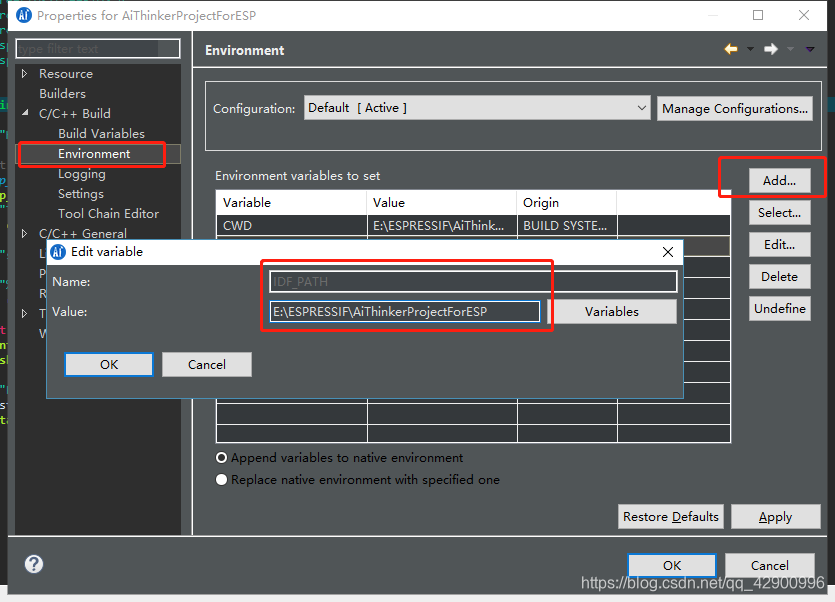Close the Edit variable dialog
Viewport: 835px width, 602px height.
point(668,252)
